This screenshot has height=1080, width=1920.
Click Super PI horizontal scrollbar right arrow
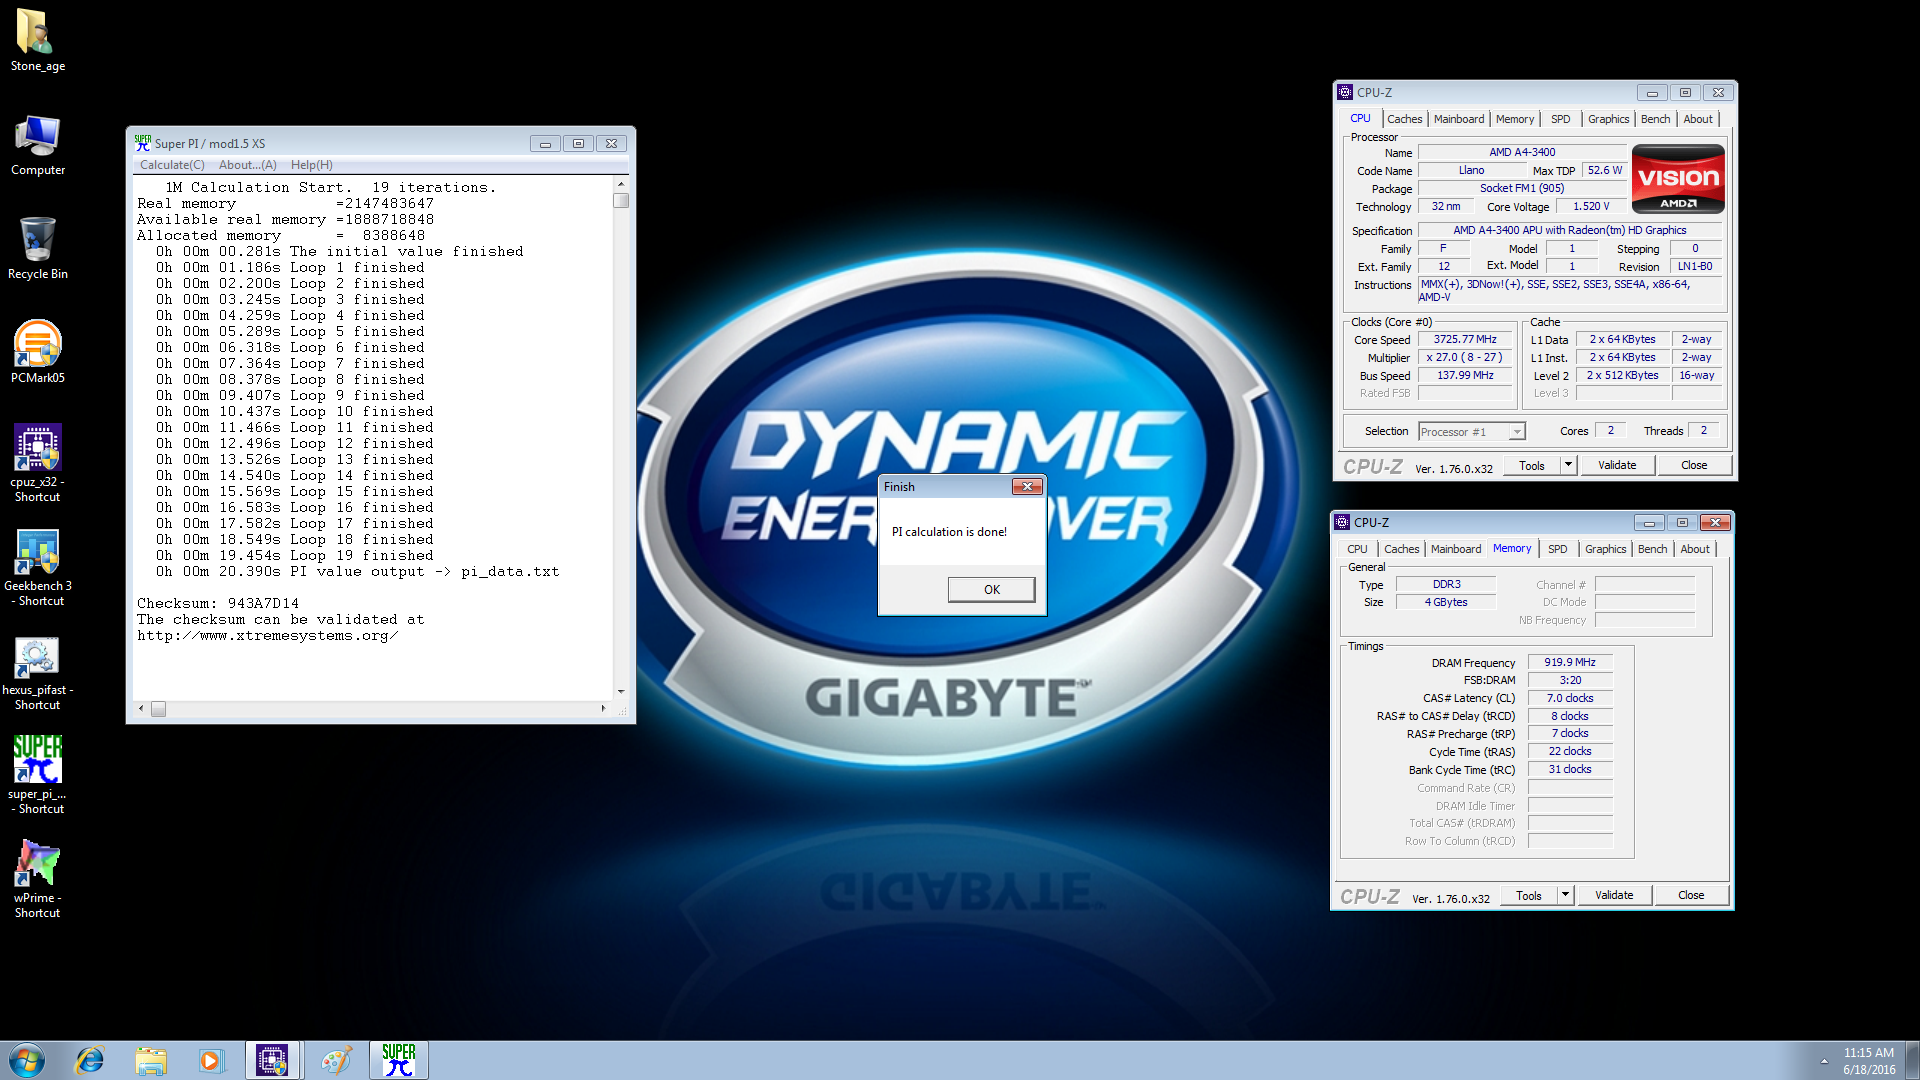603,709
